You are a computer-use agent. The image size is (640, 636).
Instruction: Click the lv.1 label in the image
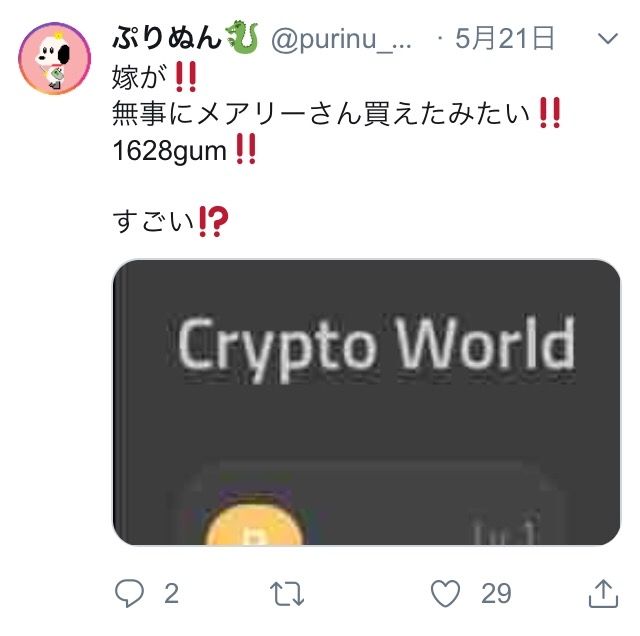503,530
